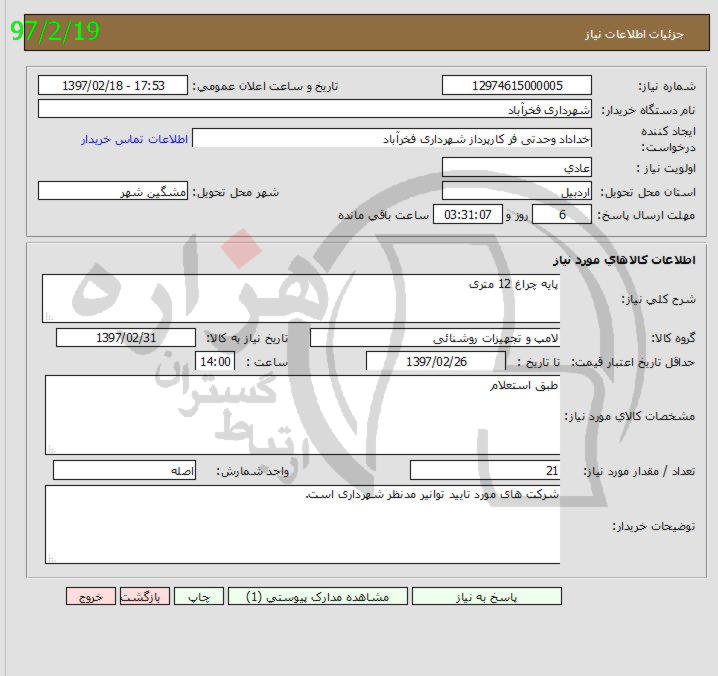Click the پاسخ به نیاز button

486,596
